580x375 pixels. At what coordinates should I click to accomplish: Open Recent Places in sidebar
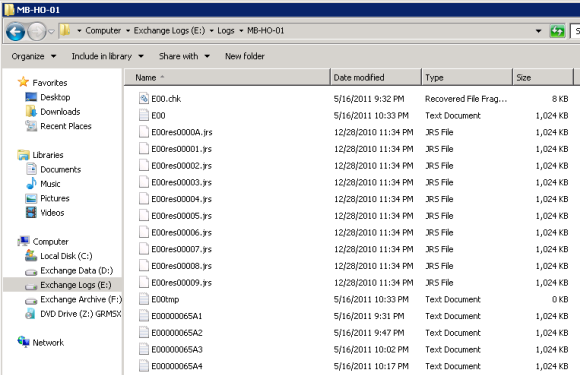point(66,126)
